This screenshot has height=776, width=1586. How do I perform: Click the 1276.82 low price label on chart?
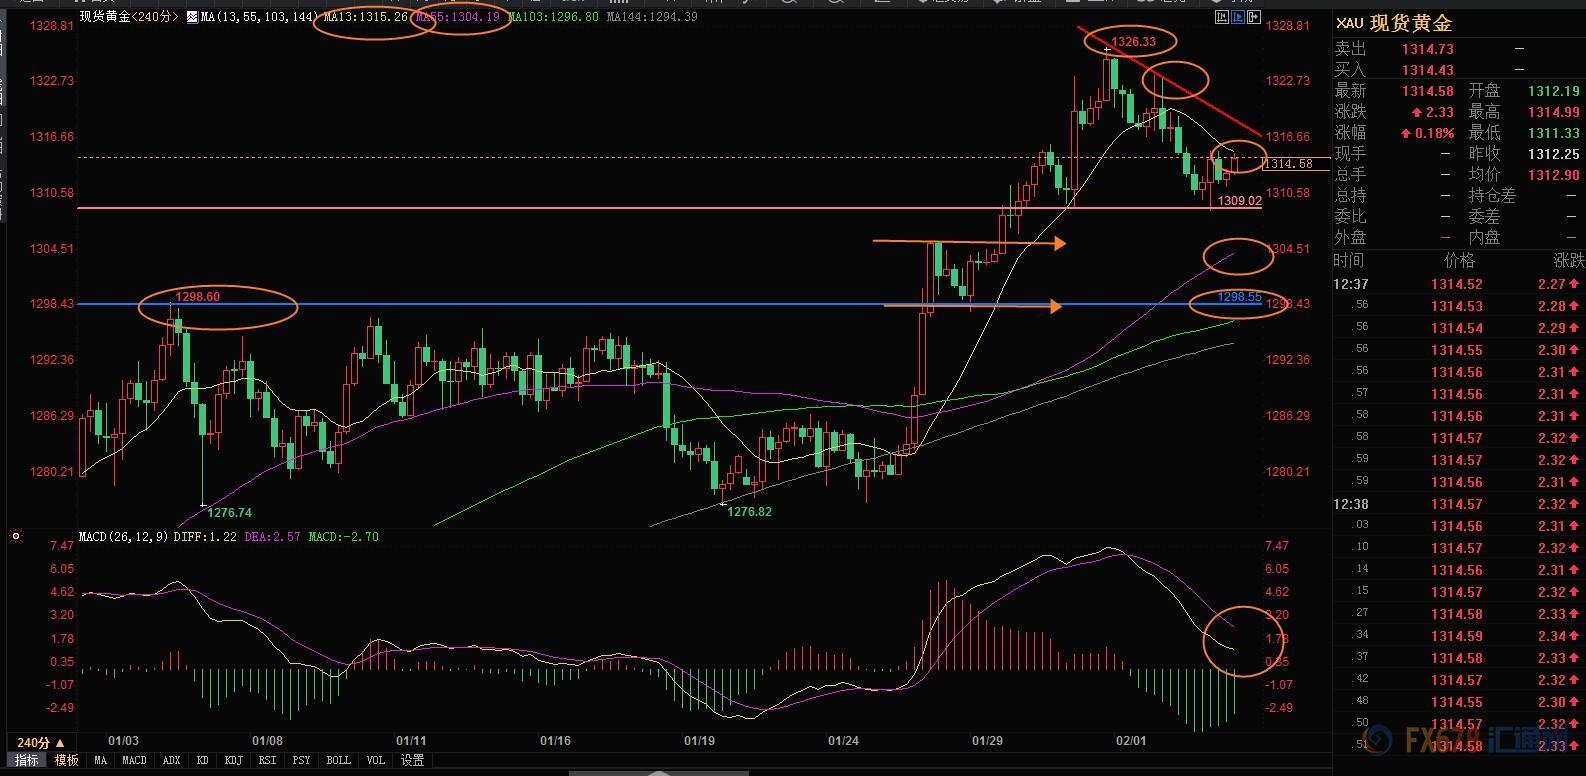point(749,511)
